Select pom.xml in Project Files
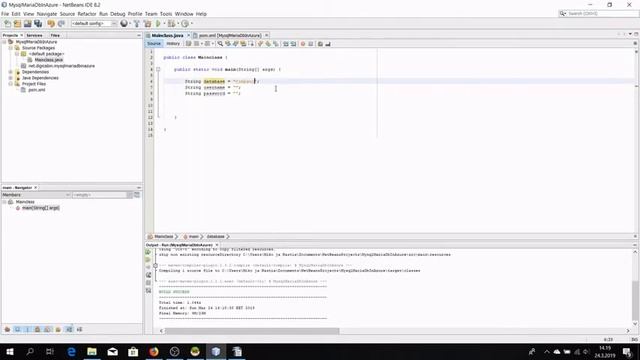This screenshot has width=640, height=360. [36, 90]
